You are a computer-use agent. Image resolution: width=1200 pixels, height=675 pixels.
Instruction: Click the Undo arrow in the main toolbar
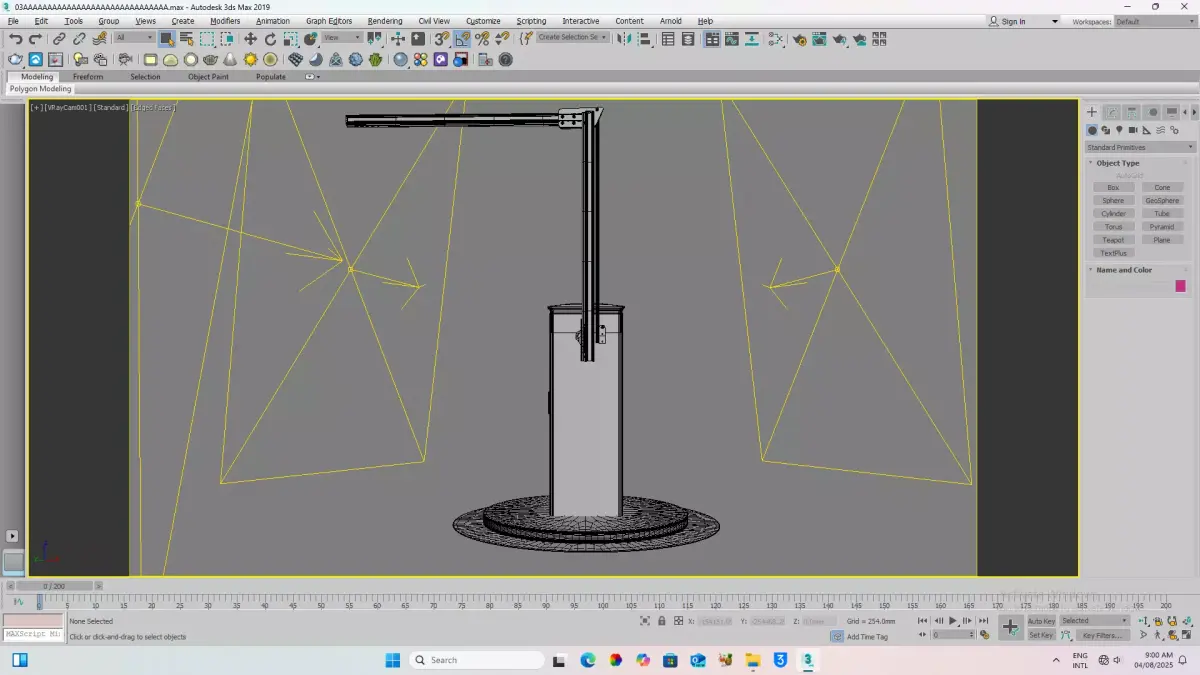(x=16, y=39)
